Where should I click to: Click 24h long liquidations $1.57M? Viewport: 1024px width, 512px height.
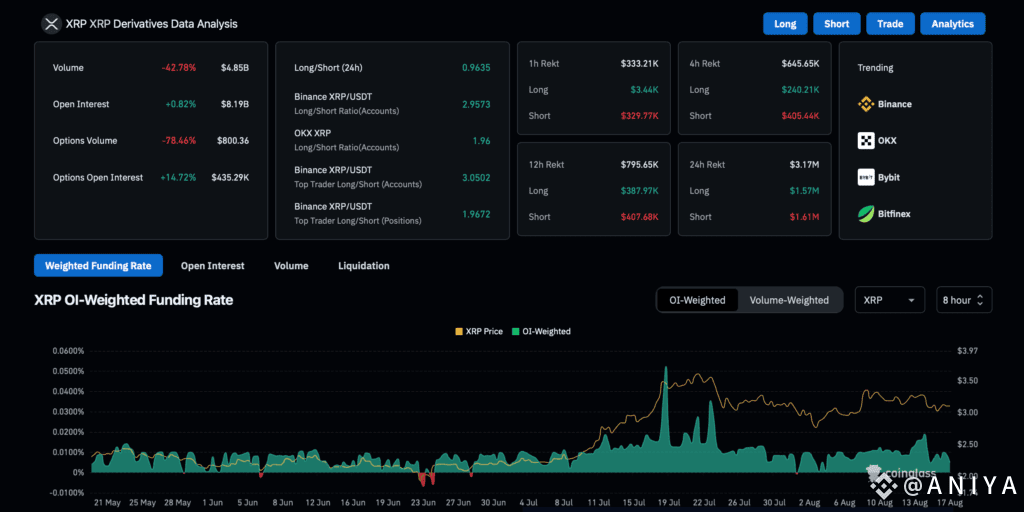click(x=804, y=191)
